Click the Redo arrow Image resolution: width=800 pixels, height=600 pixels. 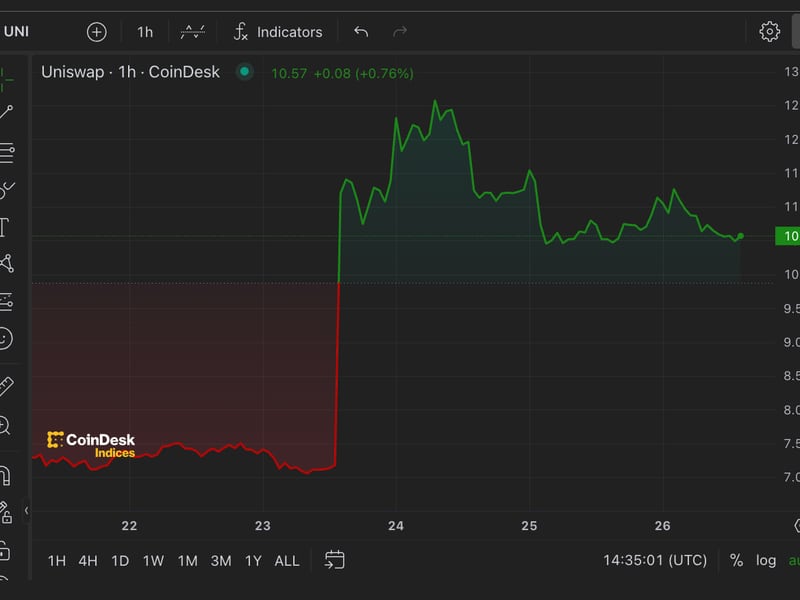click(x=398, y=31)
